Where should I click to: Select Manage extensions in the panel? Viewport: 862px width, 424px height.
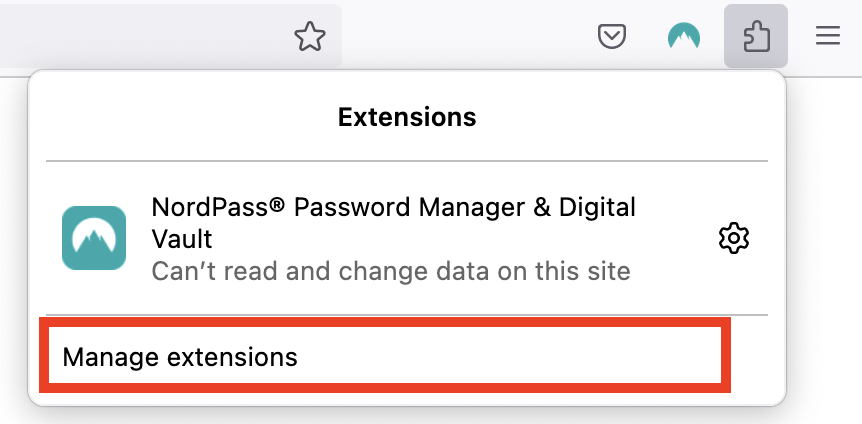point(180,357)
